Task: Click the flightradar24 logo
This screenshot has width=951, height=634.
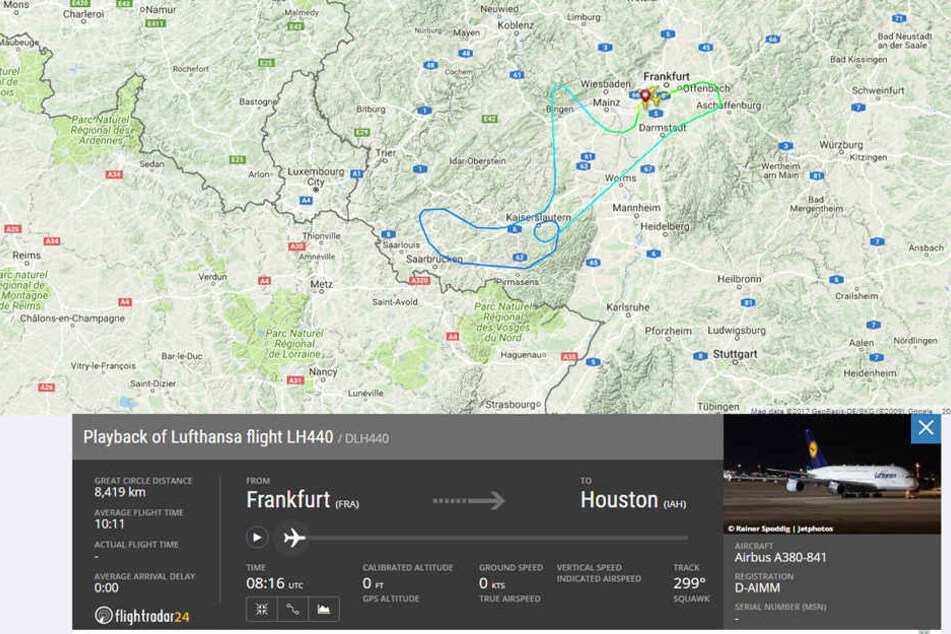Action: click(x=142, y=616)
